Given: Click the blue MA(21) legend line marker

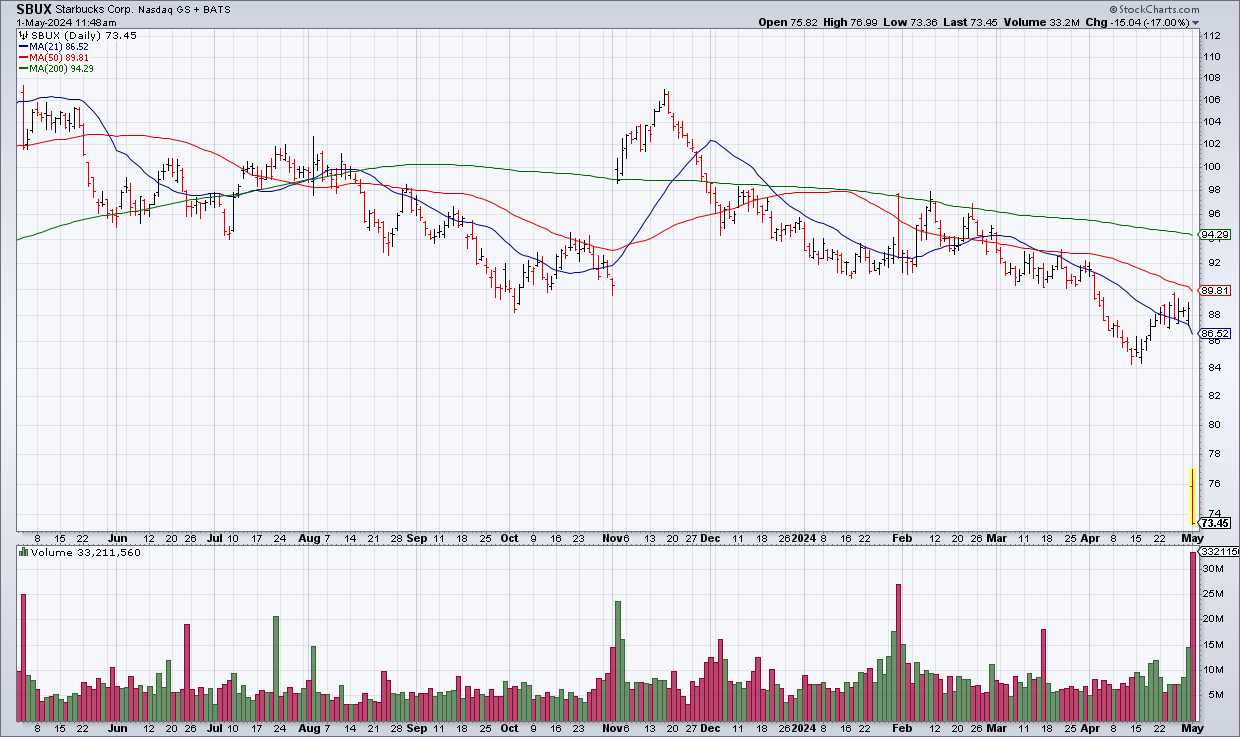Looking at the screenshot, I should point(22,46).
